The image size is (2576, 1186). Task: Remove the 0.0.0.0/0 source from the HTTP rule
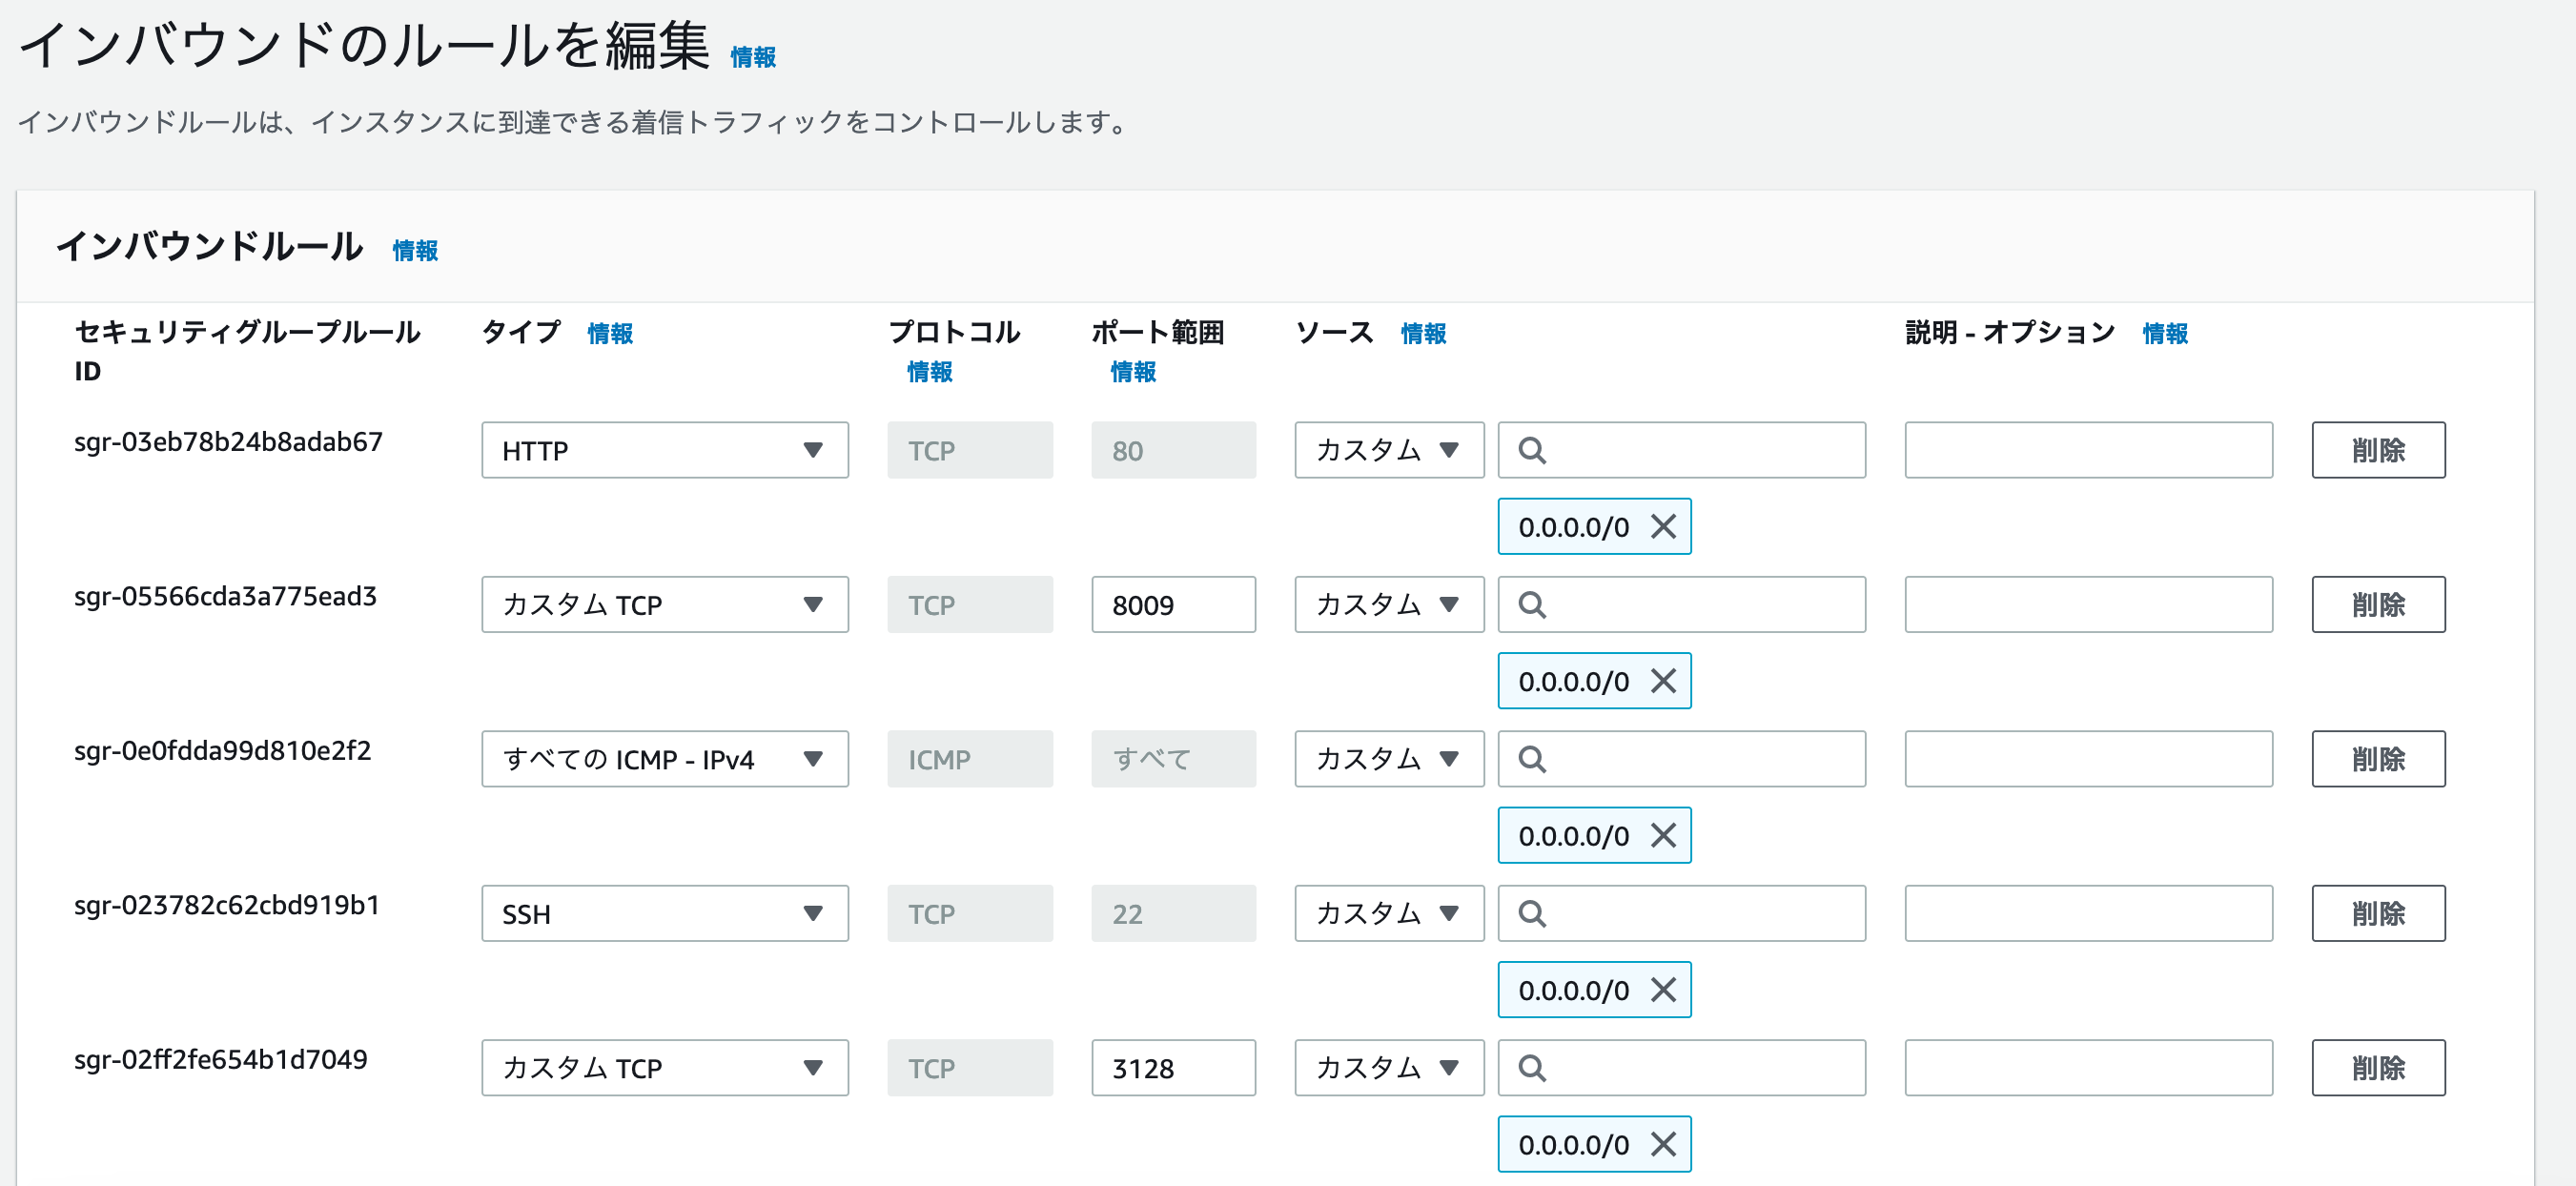[1663, 526]
